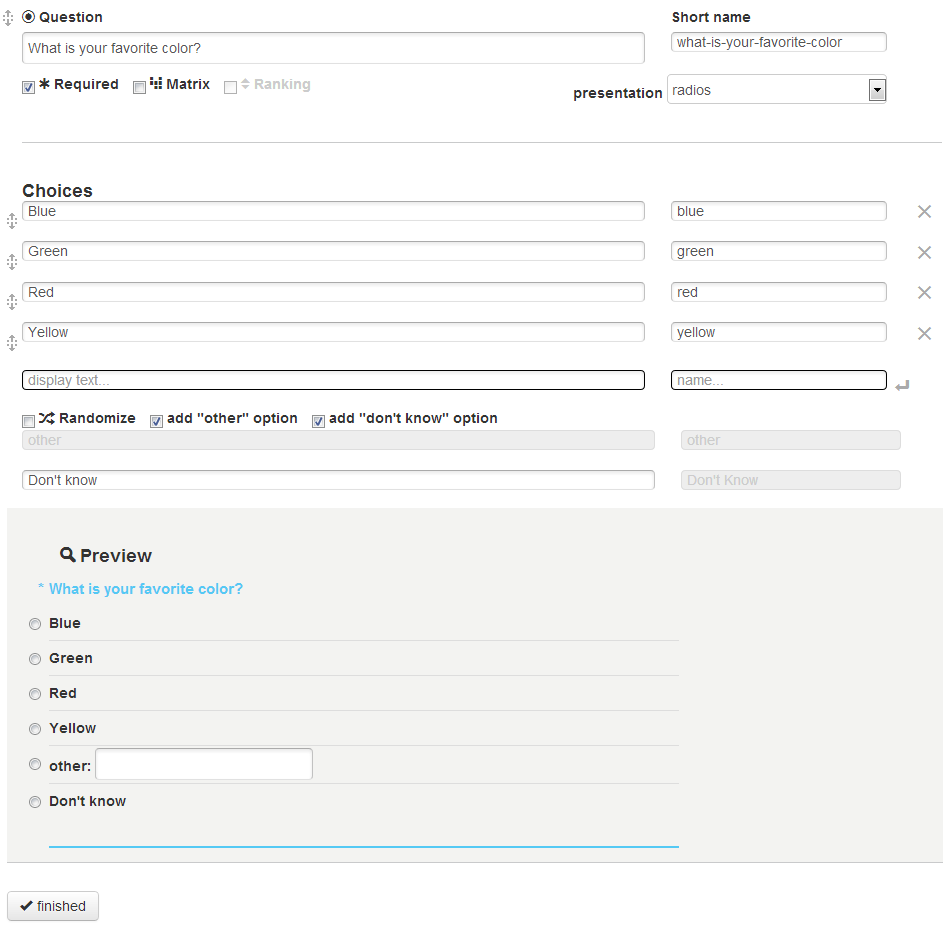Click the Randomize shuffle icon

(46, 418)
